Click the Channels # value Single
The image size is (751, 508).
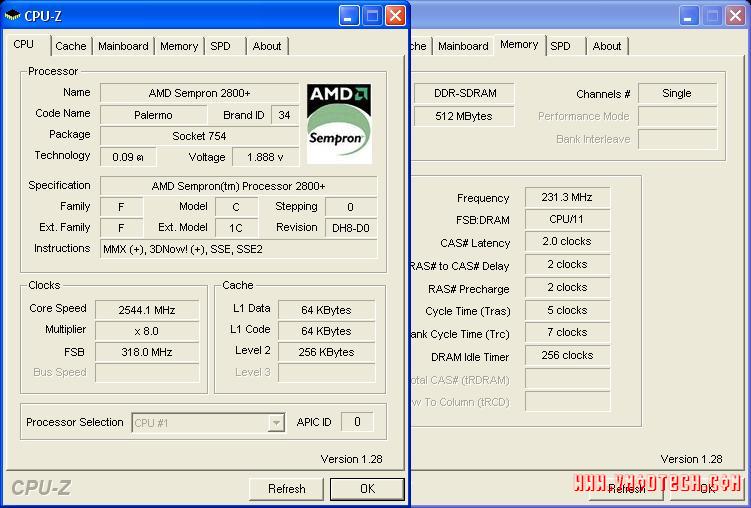[x=677, y=93]
